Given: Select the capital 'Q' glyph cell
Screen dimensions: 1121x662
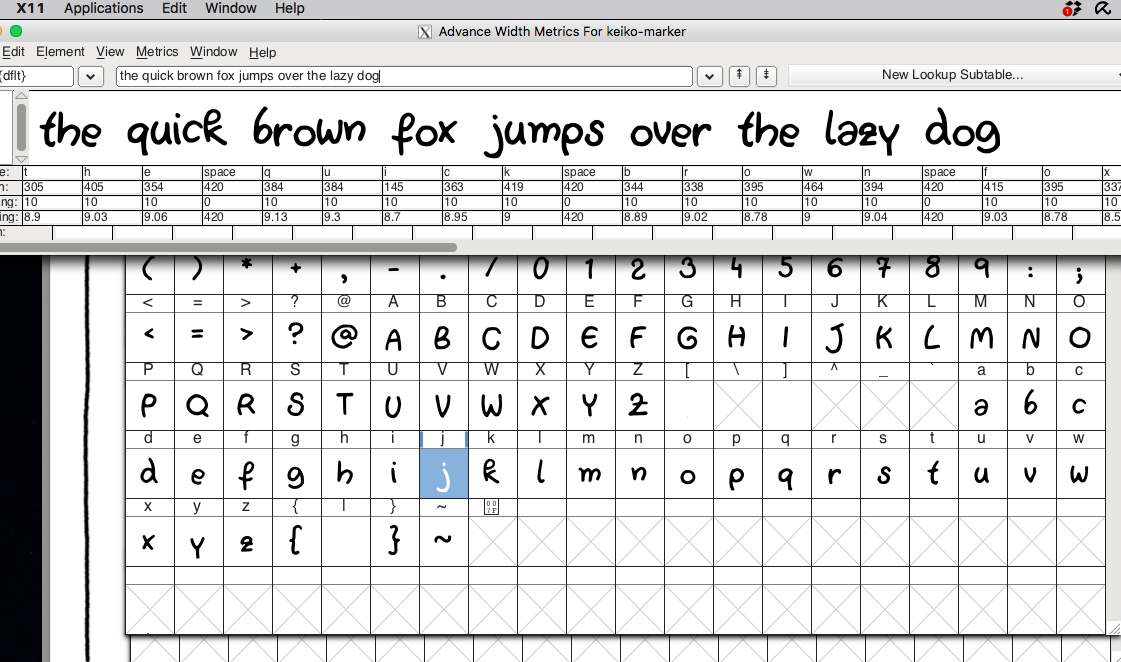Looking at the screenshot, I should (x=198, y=405).
